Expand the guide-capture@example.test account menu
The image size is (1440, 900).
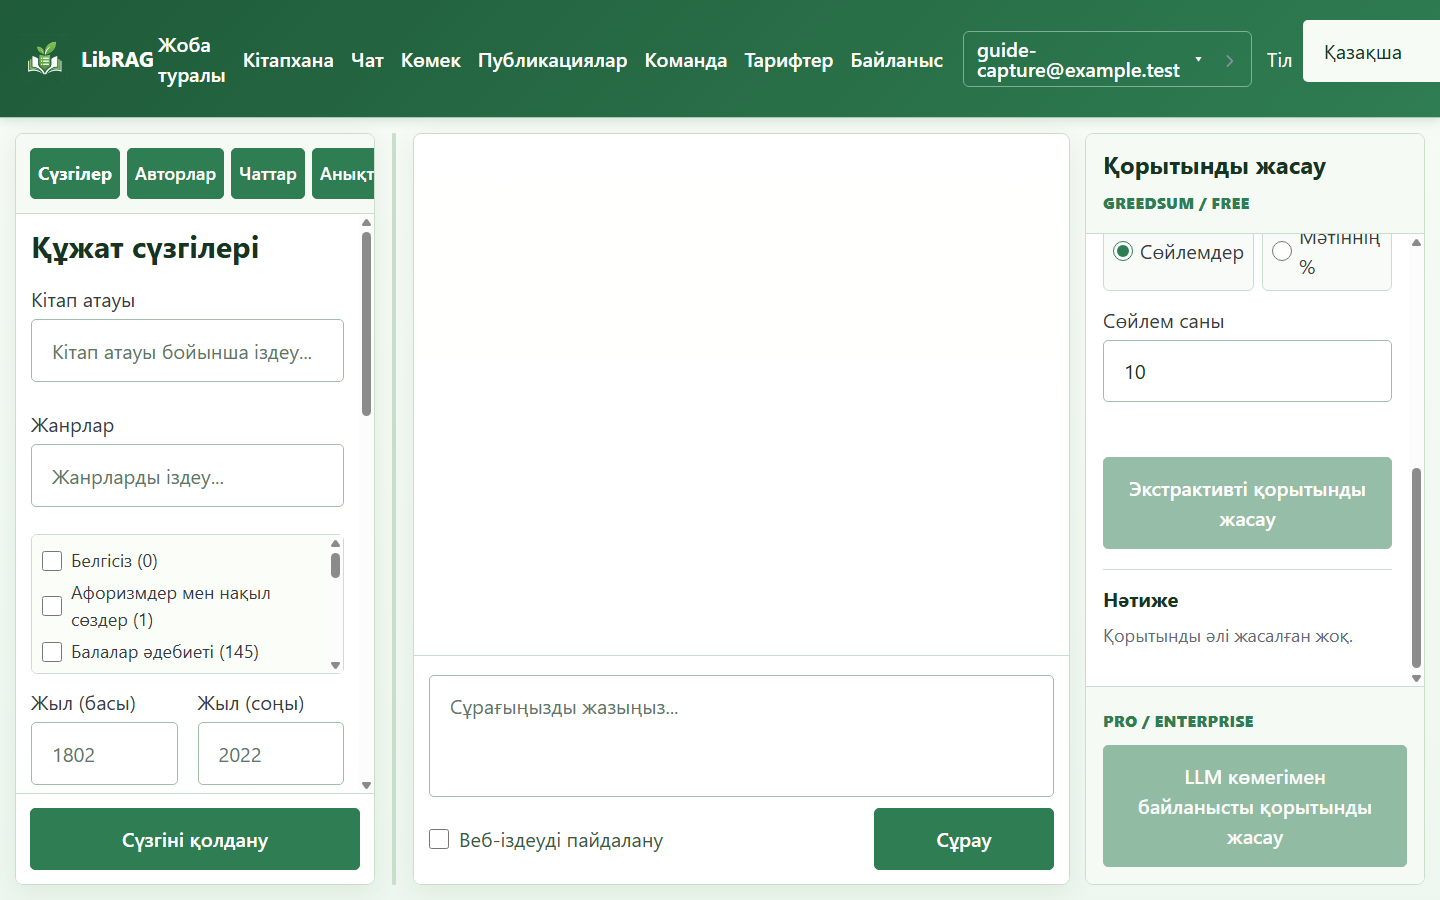(1107, 59)
